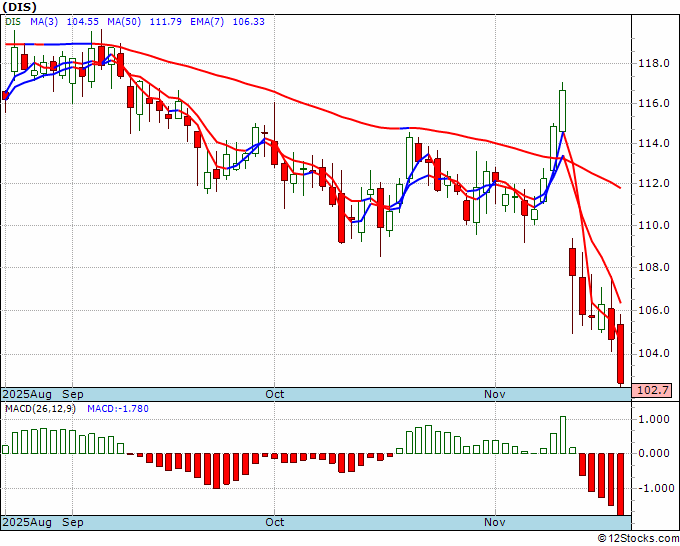The height and width of the screenshot is (546, 680).
Task: Click the Oct label on price chart axis
Action: (275, 394)
